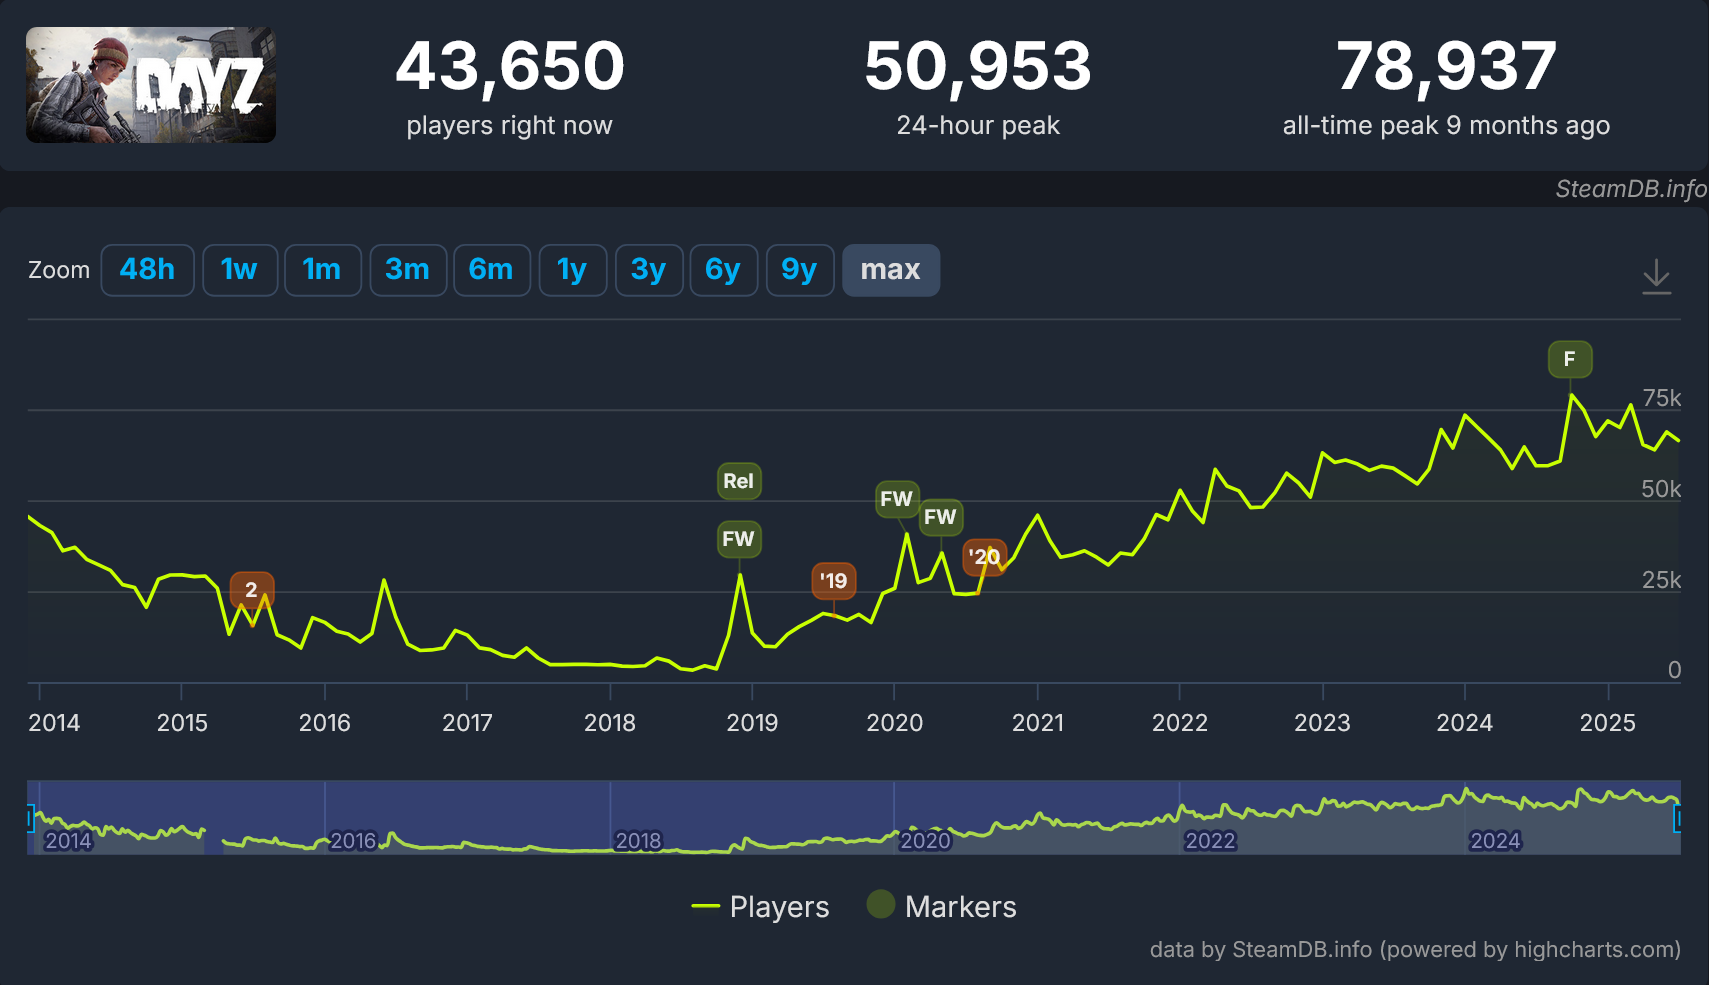Click the 'all-time peak 9 months ago' label

pos(1447,126)
